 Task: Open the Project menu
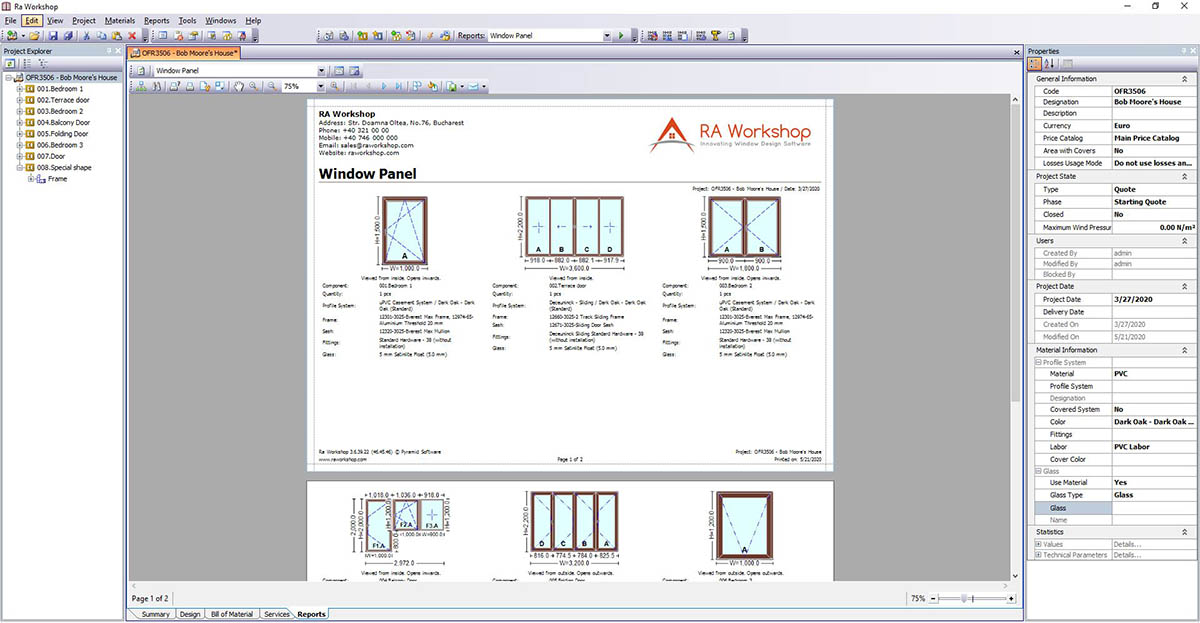pos(84,20)
